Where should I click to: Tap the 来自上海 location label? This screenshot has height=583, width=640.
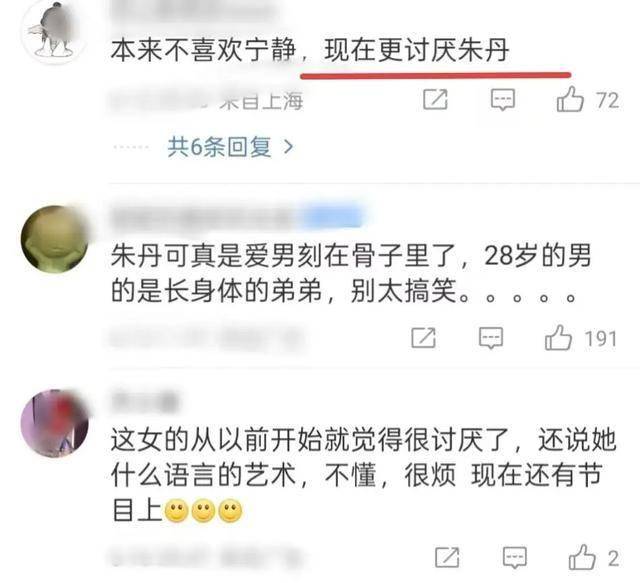point(261,101)
